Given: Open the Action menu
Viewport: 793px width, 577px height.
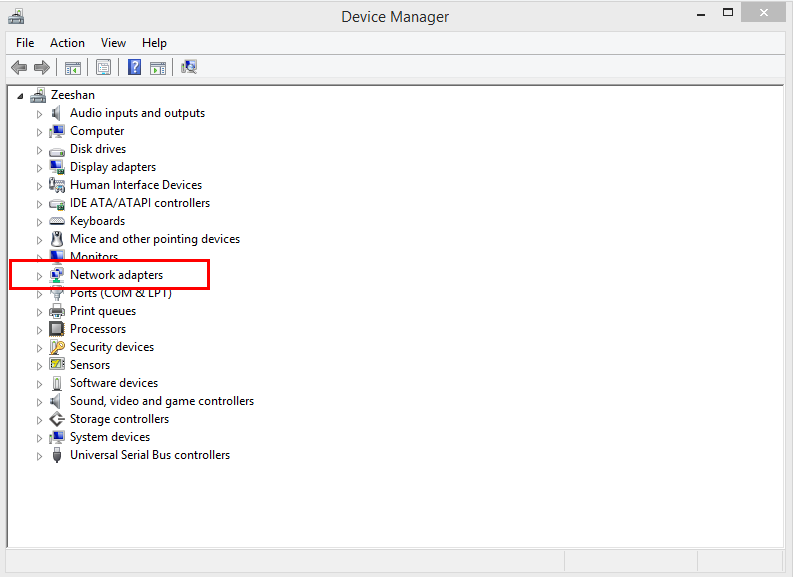Looking at the screenshot, I should (x=67, y=43).
